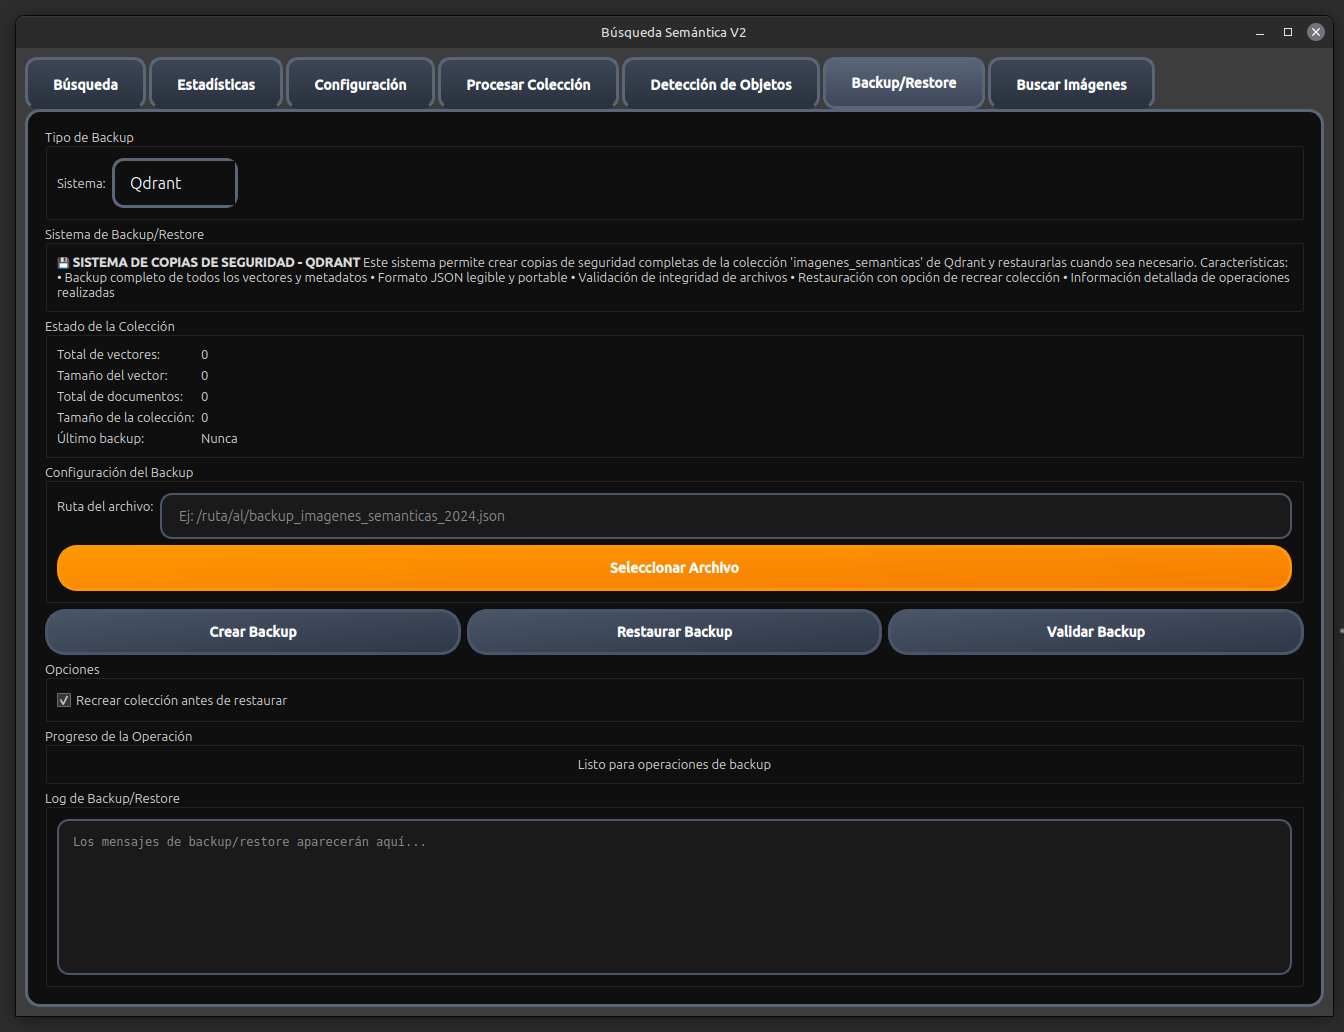Click the Ruta del archivo input field
This screenshot has height=1032, width=1344.
coord(727,516)
